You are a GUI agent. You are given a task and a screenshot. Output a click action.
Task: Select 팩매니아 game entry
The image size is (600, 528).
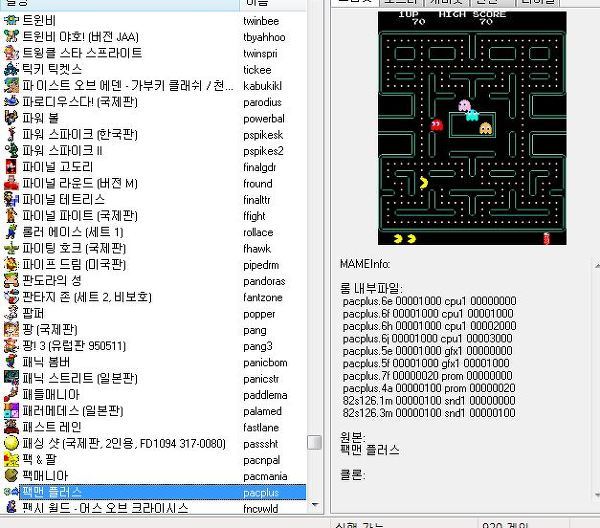click(x=45, y=476)
